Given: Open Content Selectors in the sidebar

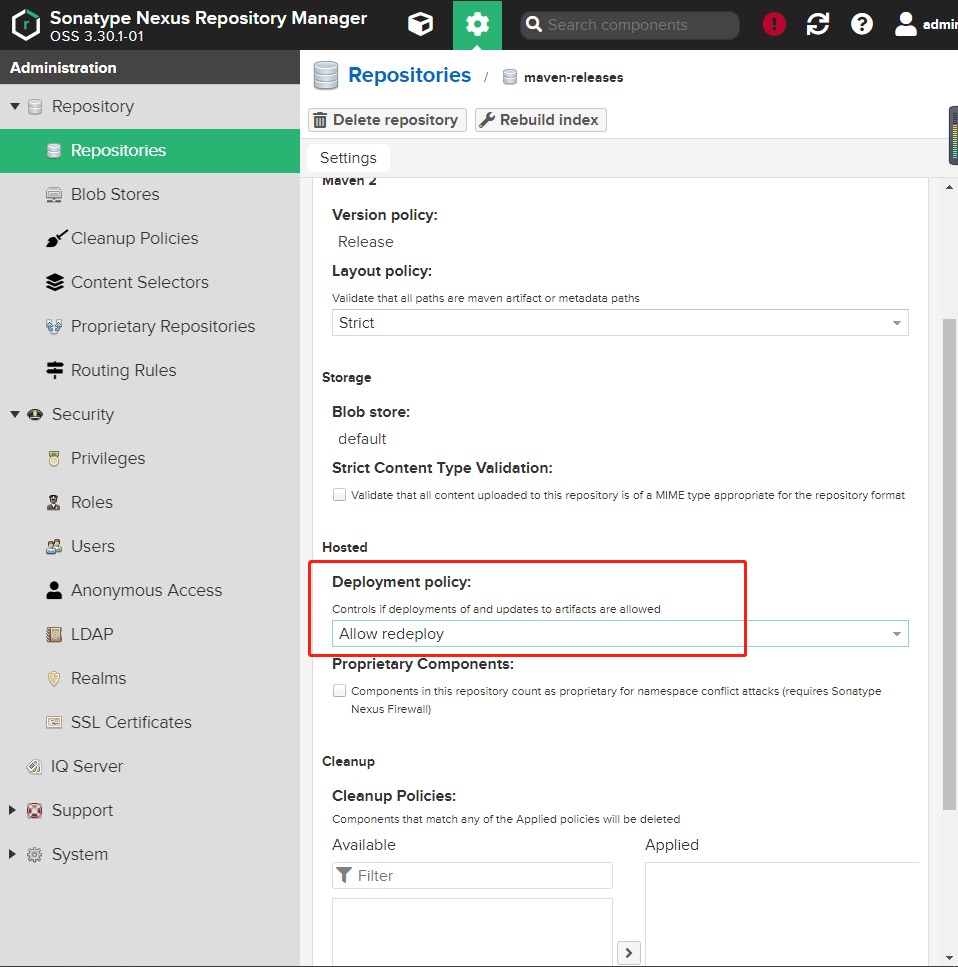Looking at the screenshot, I should point(150,282).
